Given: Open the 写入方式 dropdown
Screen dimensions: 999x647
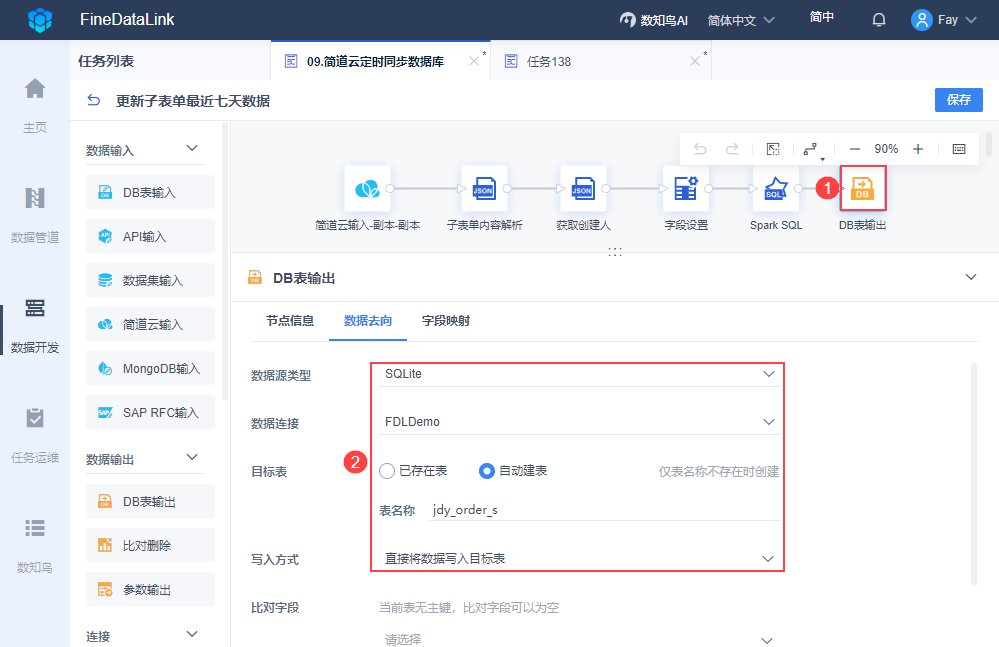Looking at the screenshot, I should tap(579, 558).
